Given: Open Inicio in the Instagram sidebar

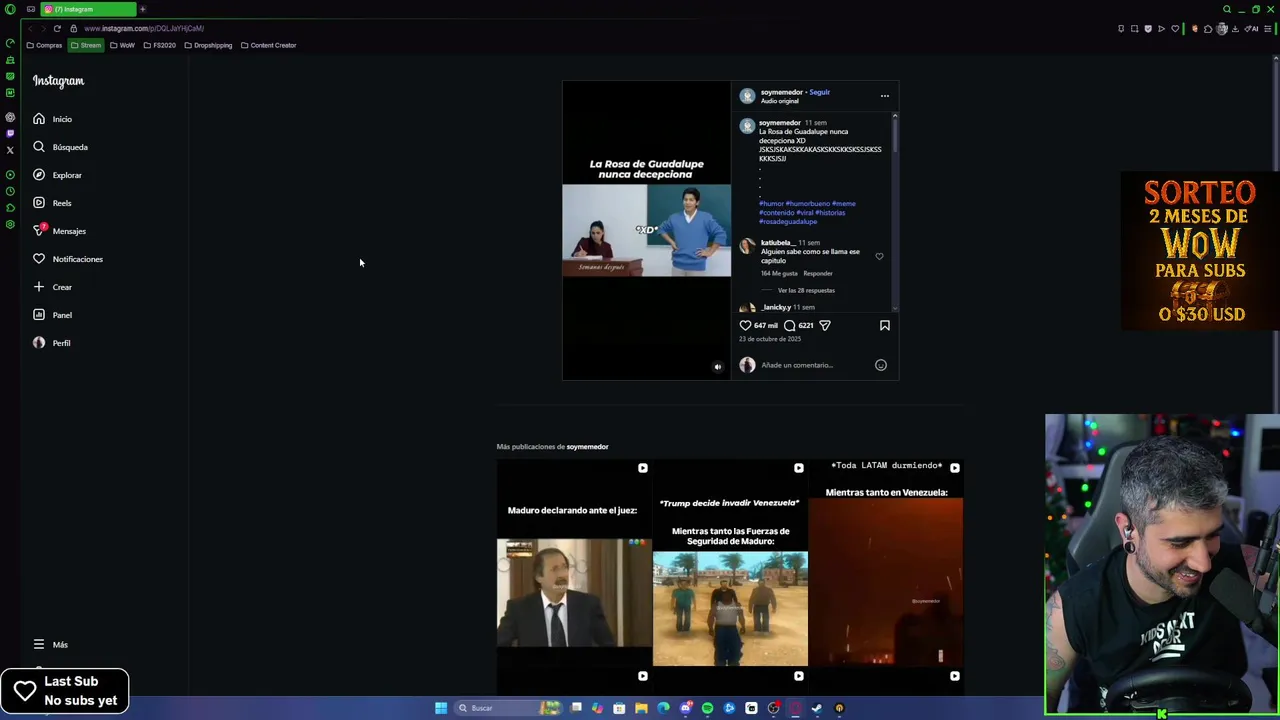Looking at the screenshot, I should (x=52, y=119).
